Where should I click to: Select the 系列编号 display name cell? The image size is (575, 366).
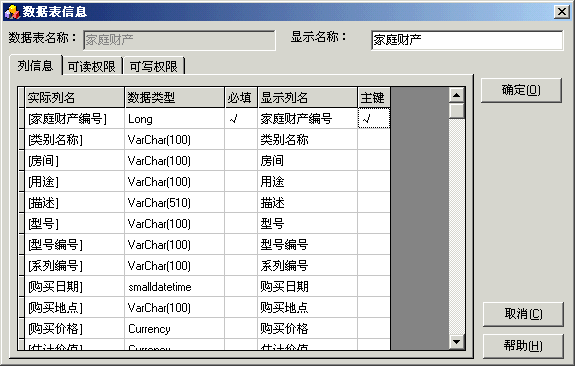coord(307,266)
